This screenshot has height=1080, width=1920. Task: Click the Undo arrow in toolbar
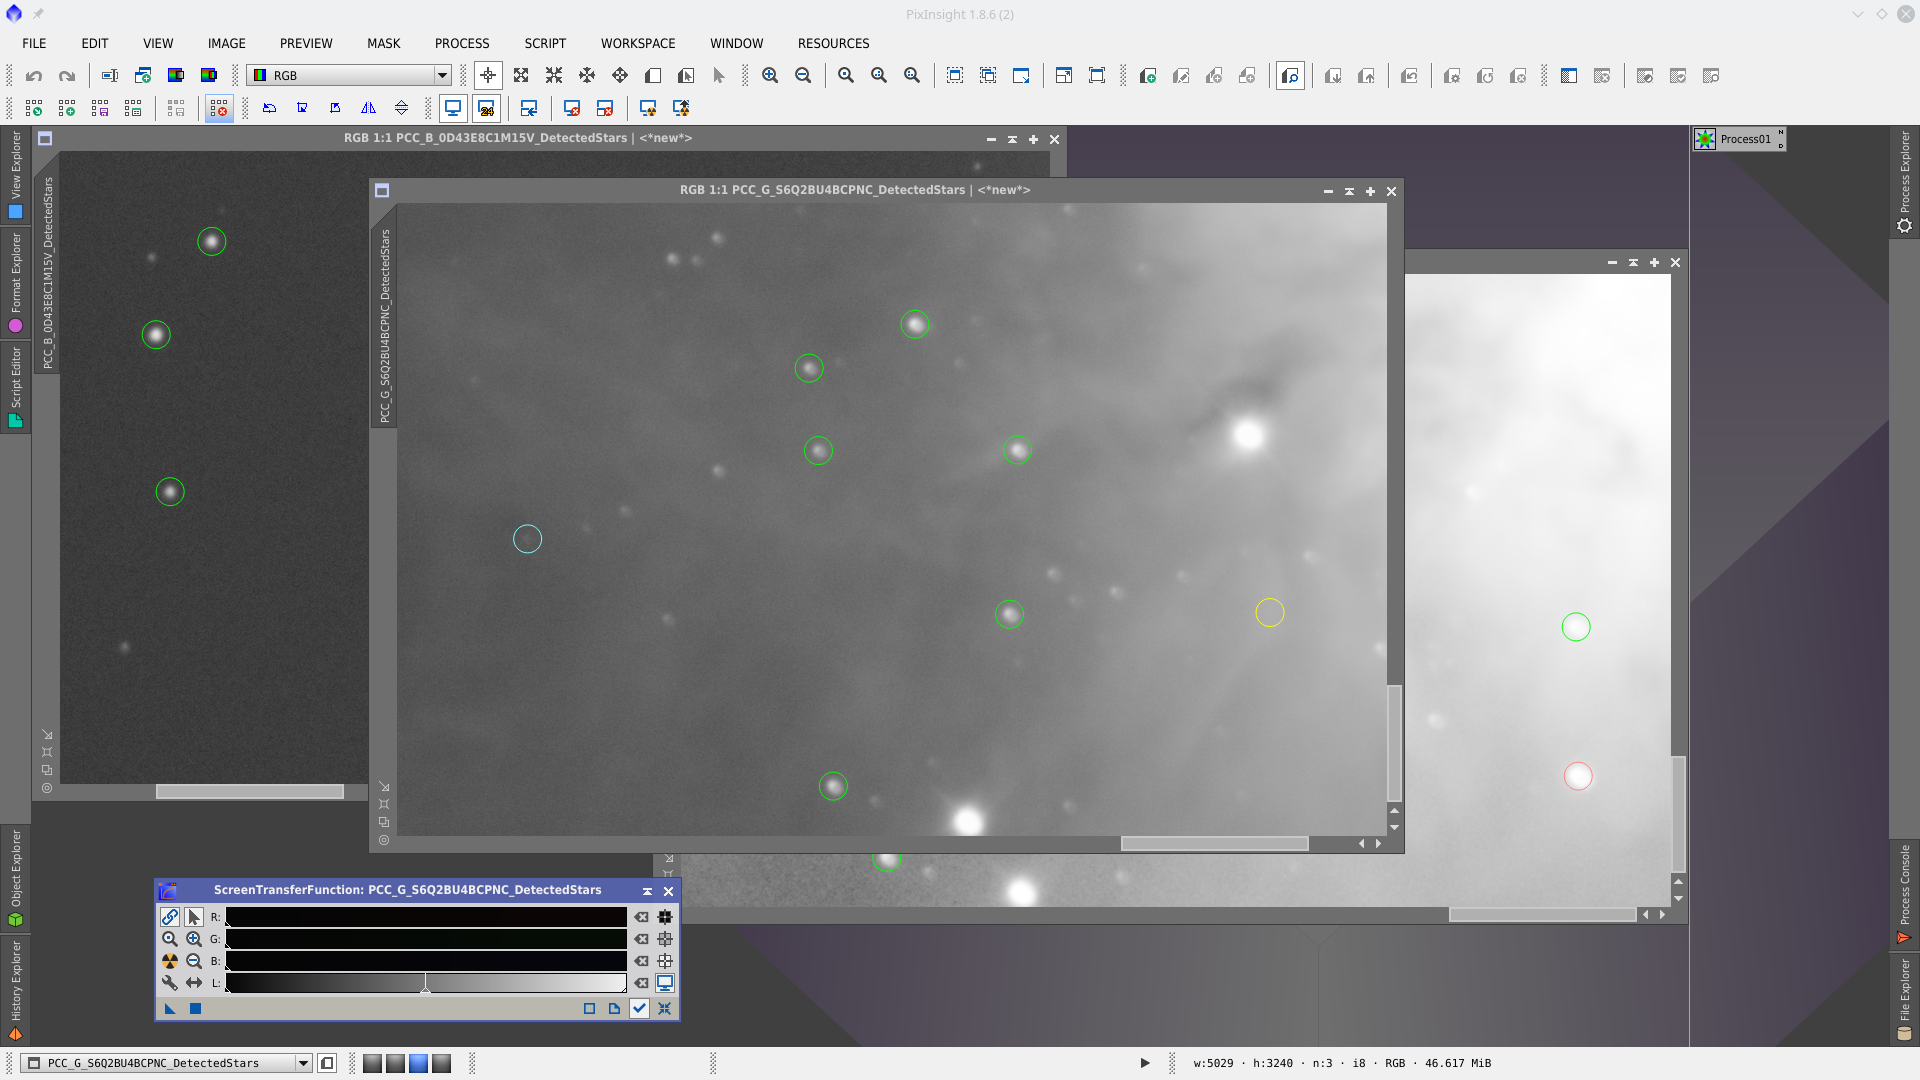(x=34, y=76)
